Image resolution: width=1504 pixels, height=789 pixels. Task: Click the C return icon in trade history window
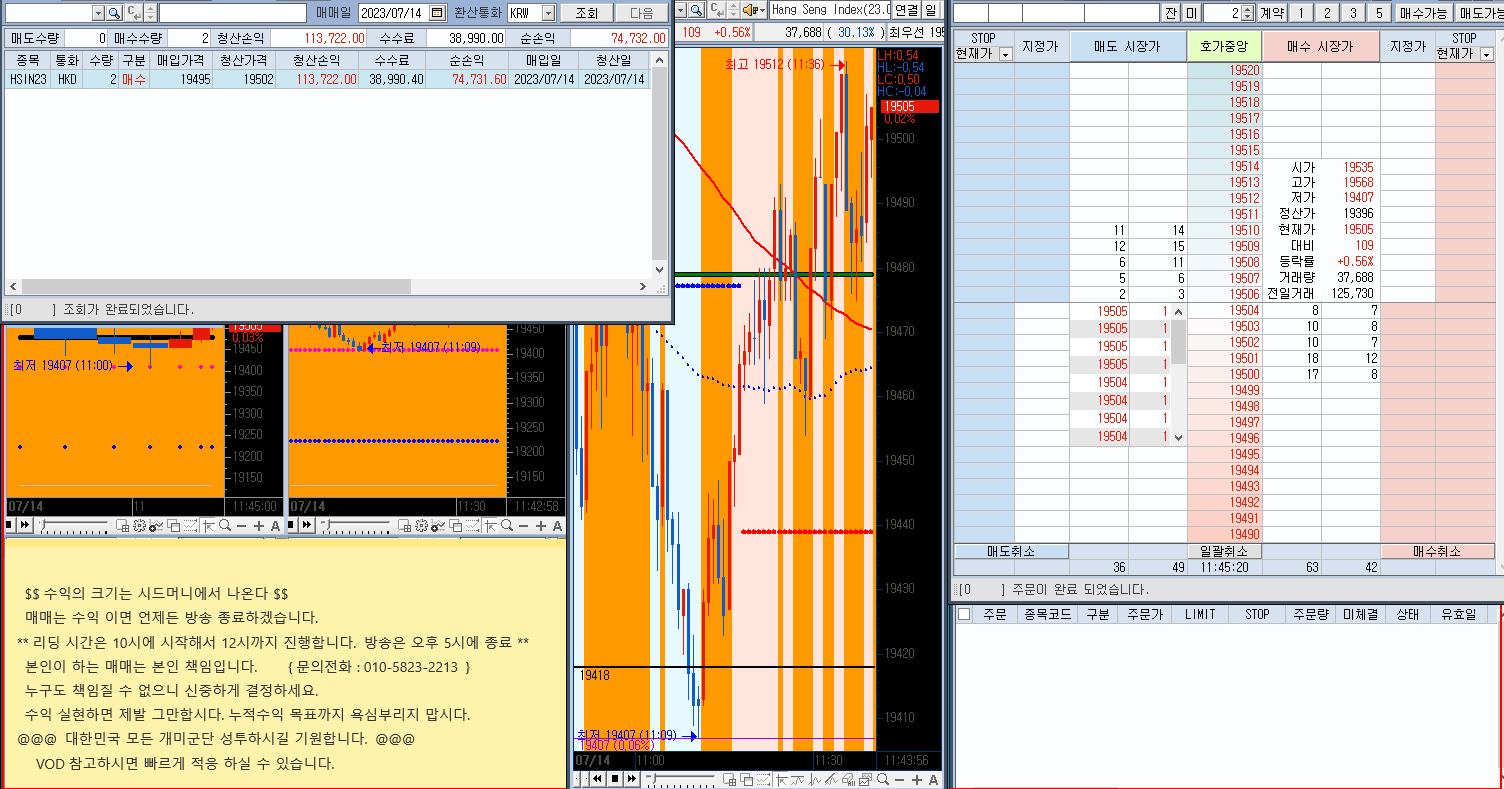click(x=133, y=13)
